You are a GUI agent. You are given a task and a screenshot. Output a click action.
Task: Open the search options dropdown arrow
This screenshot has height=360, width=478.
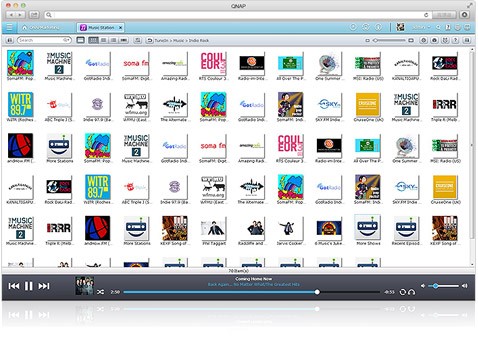[x=67, y=40]
